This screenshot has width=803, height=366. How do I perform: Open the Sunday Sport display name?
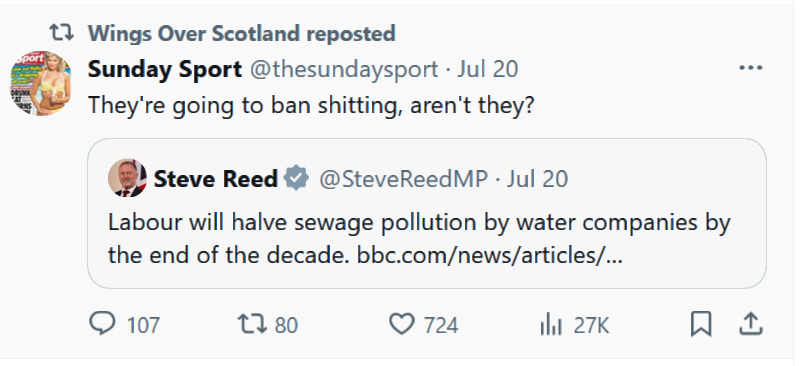tap(165, 69)
